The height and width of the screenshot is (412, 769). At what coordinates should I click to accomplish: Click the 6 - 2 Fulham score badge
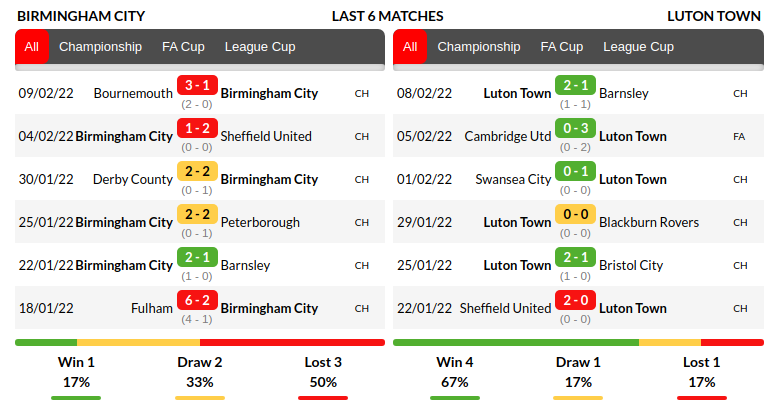[x=196, y=302]
